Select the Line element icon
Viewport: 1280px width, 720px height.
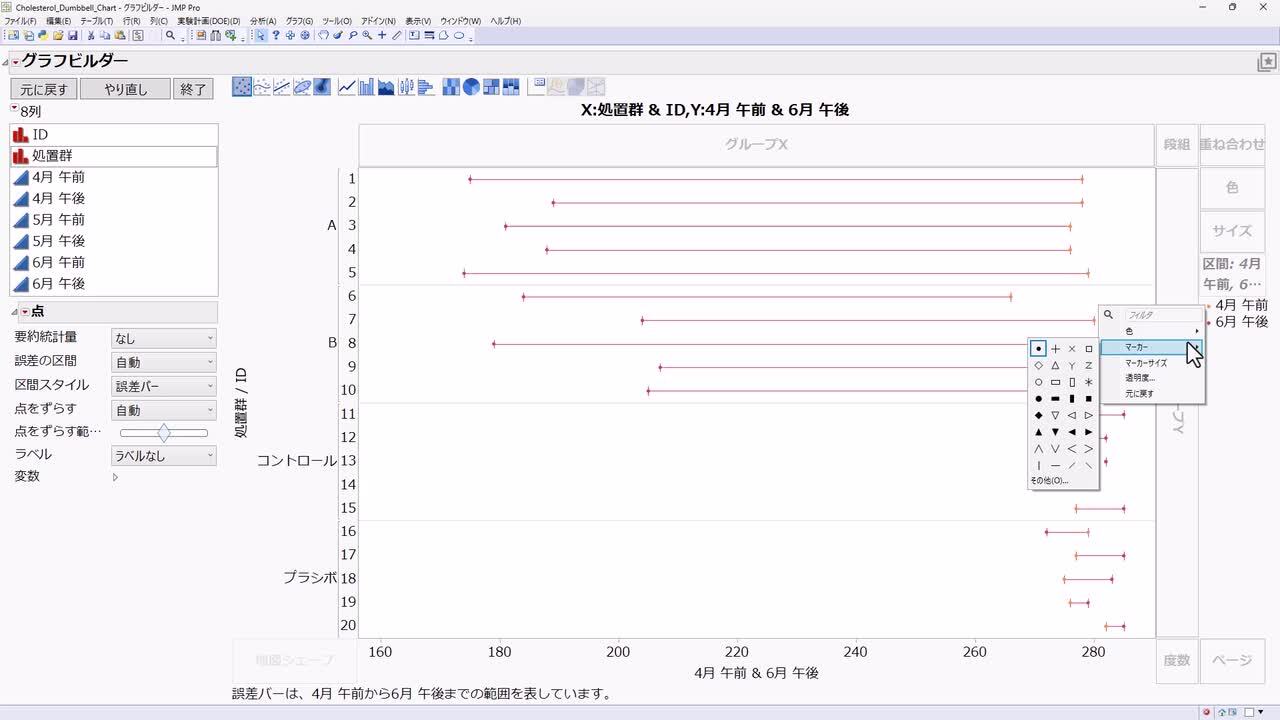347,87
